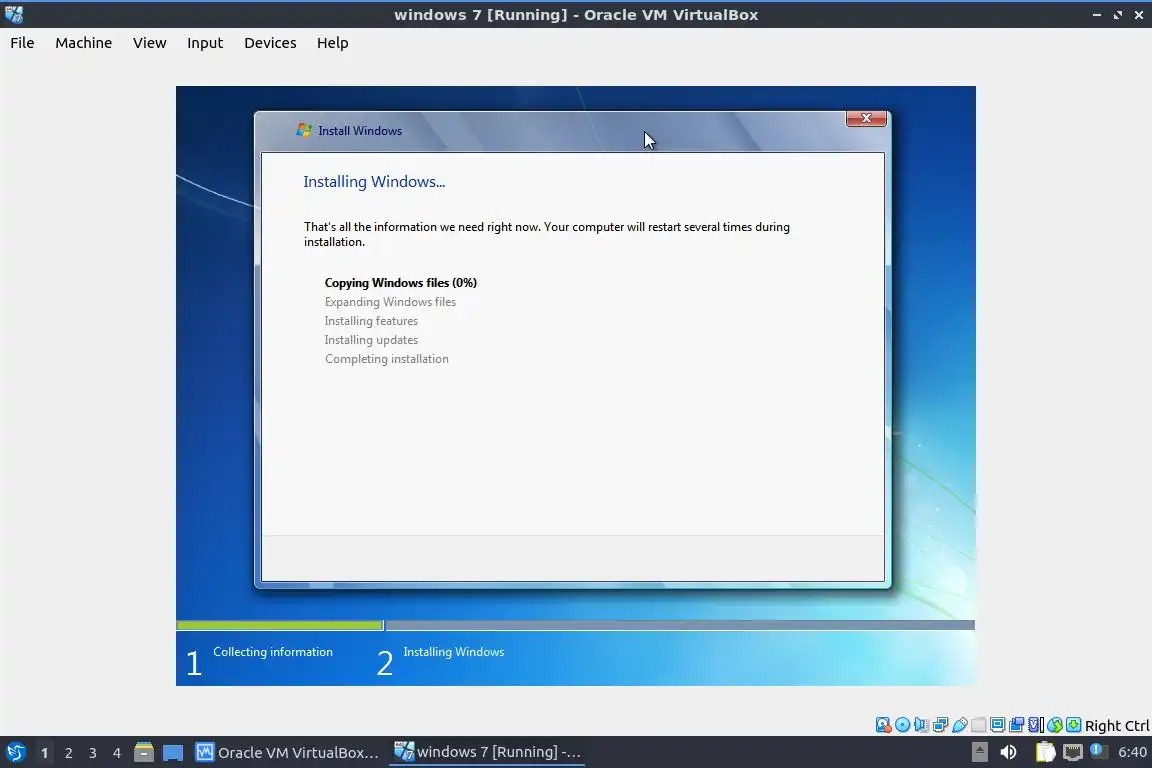Image resolution: width=1152 pixels, height=768 pixels.
Task: Open the start menu bird icon
Action: tap(15, 752)
